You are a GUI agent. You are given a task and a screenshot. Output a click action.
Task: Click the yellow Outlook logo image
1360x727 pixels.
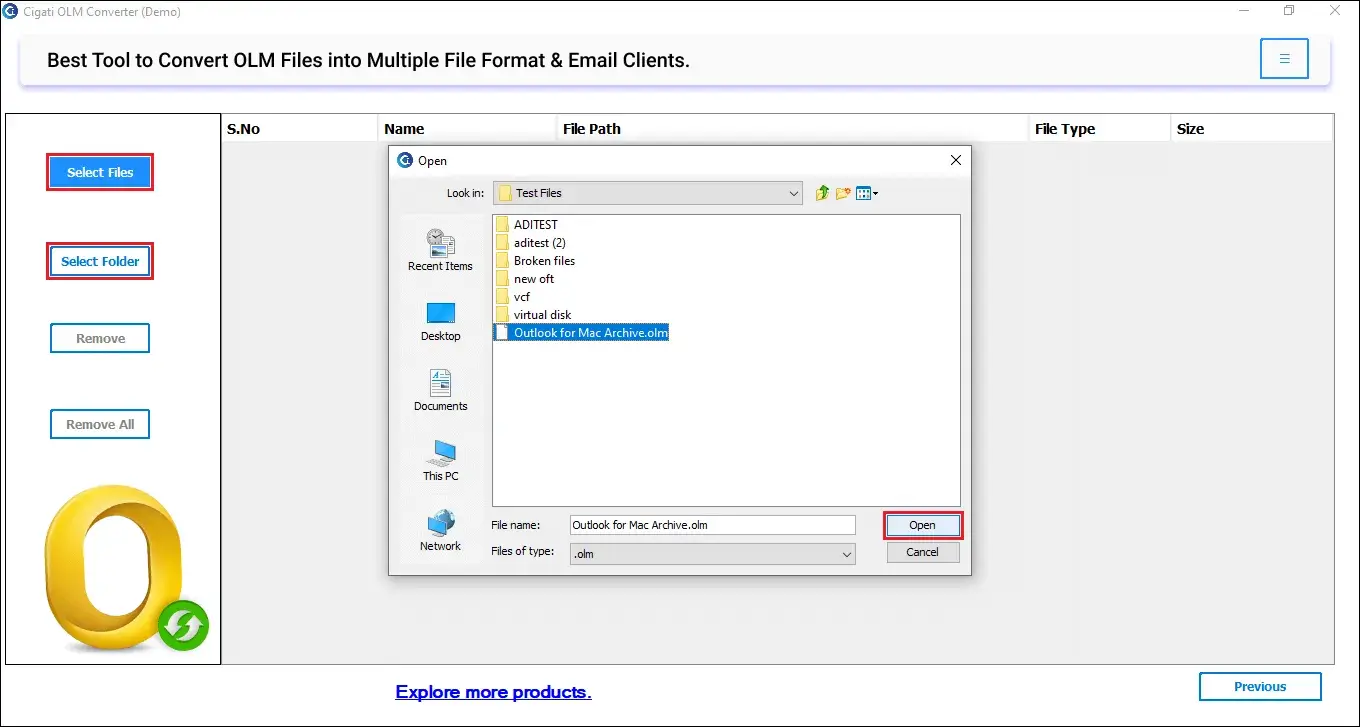pos(125,569)
